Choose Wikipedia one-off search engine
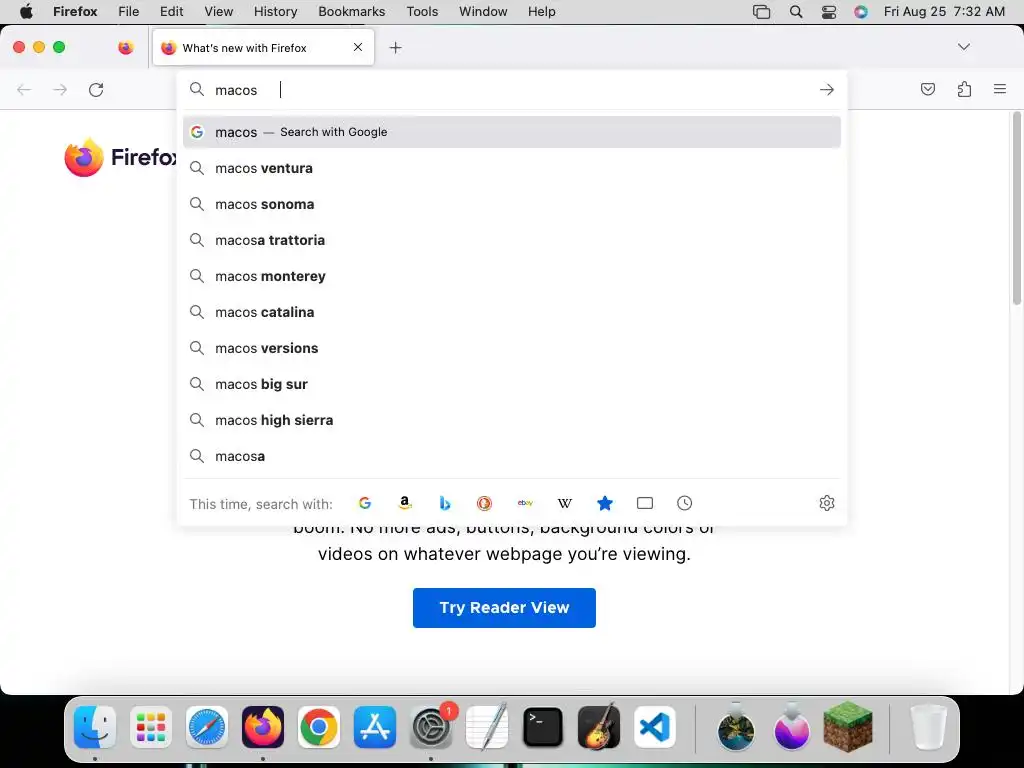 565,503
